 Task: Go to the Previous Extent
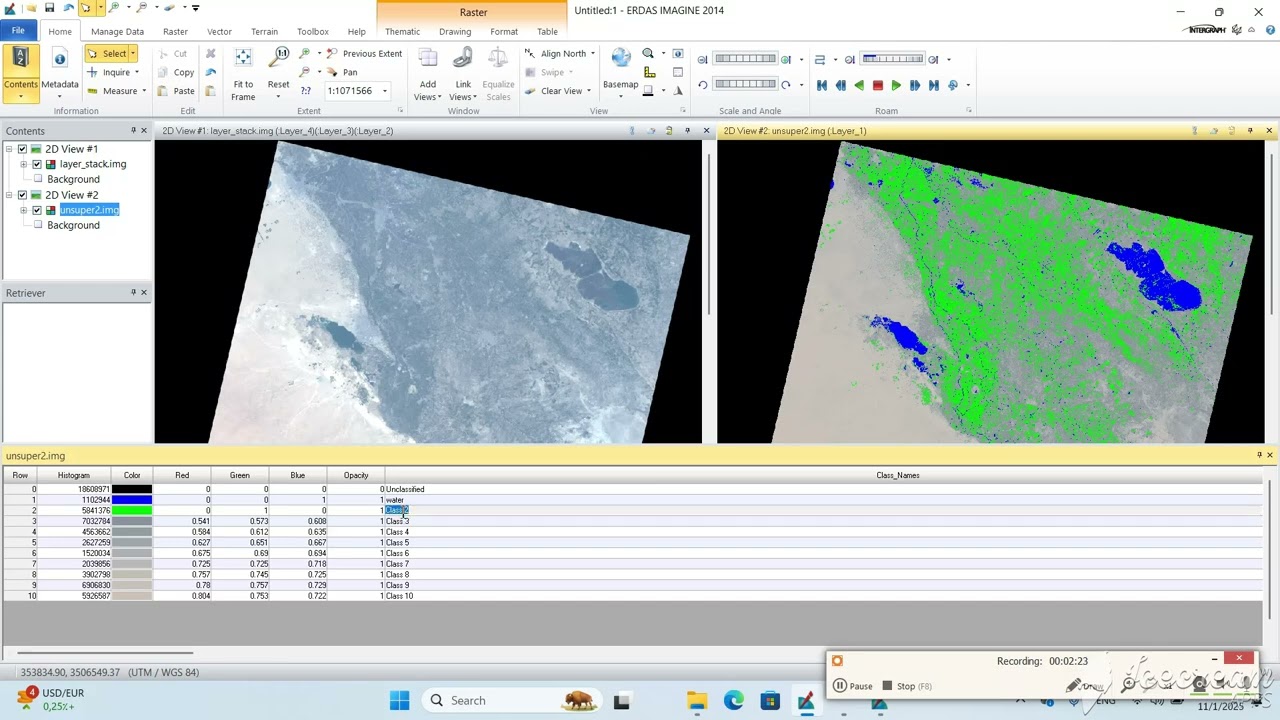click(x=364, y=53)
